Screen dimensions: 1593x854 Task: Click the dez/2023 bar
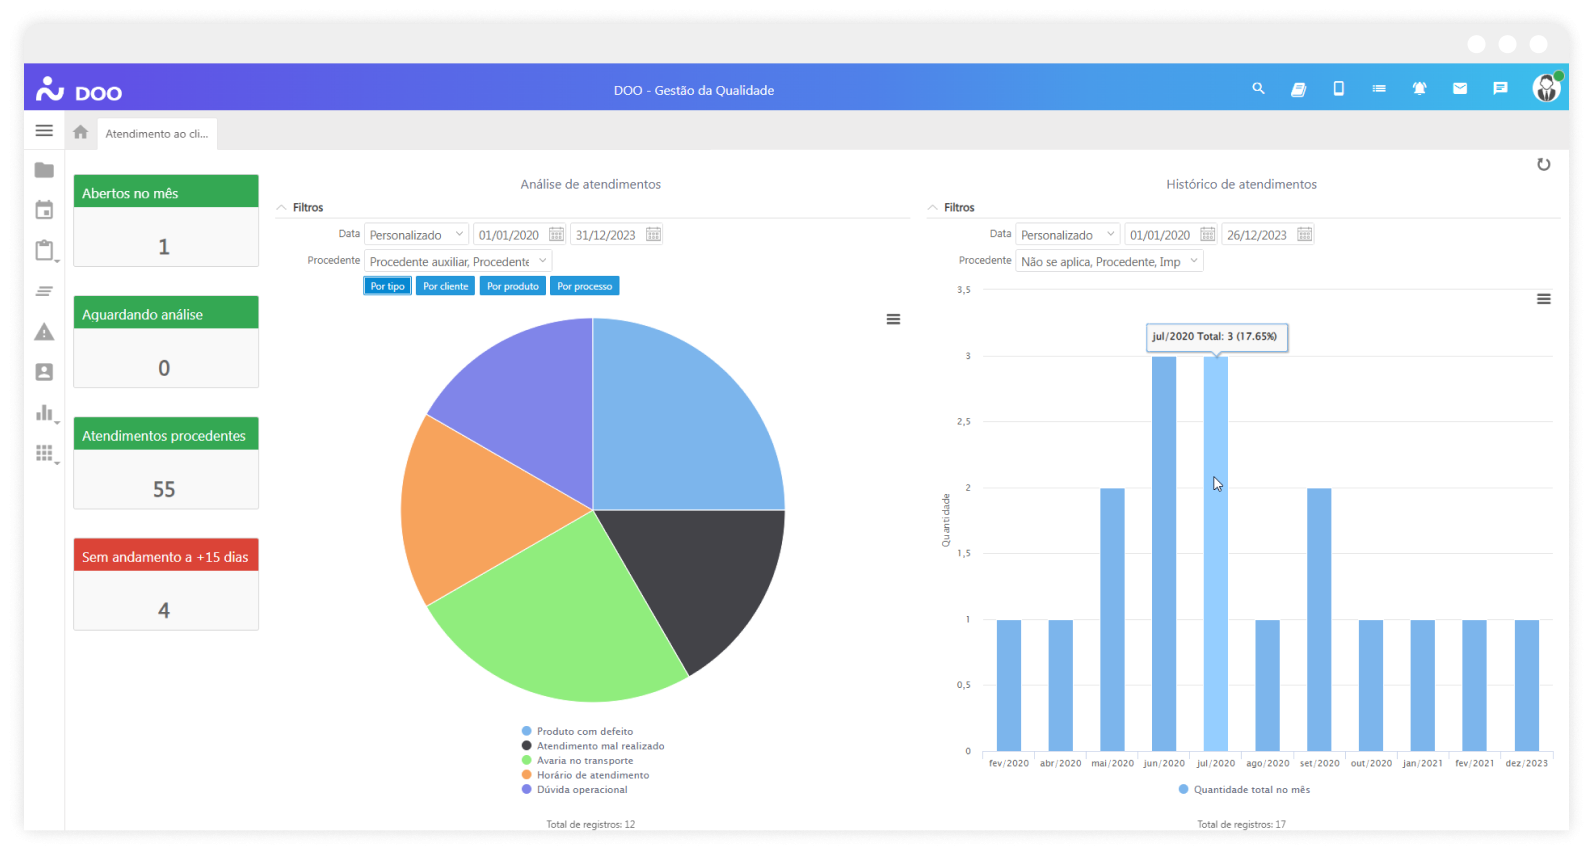click(1526, 685)
